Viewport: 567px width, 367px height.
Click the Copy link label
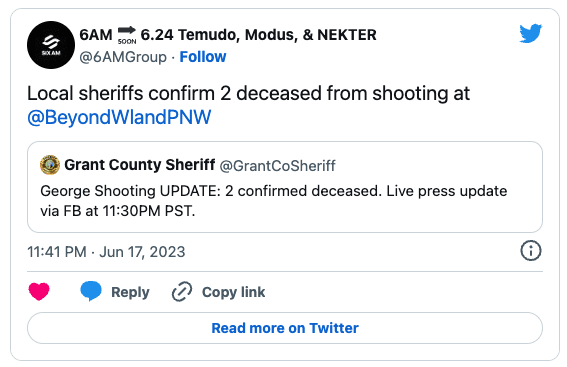[x=233, y=292]
